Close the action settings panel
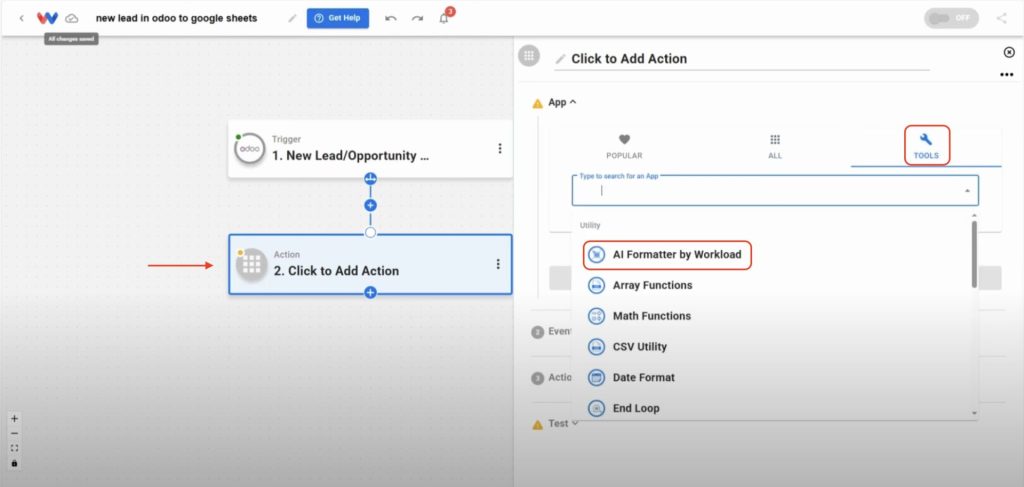This screenshot has height=487, width=1024. (1009, 52)
